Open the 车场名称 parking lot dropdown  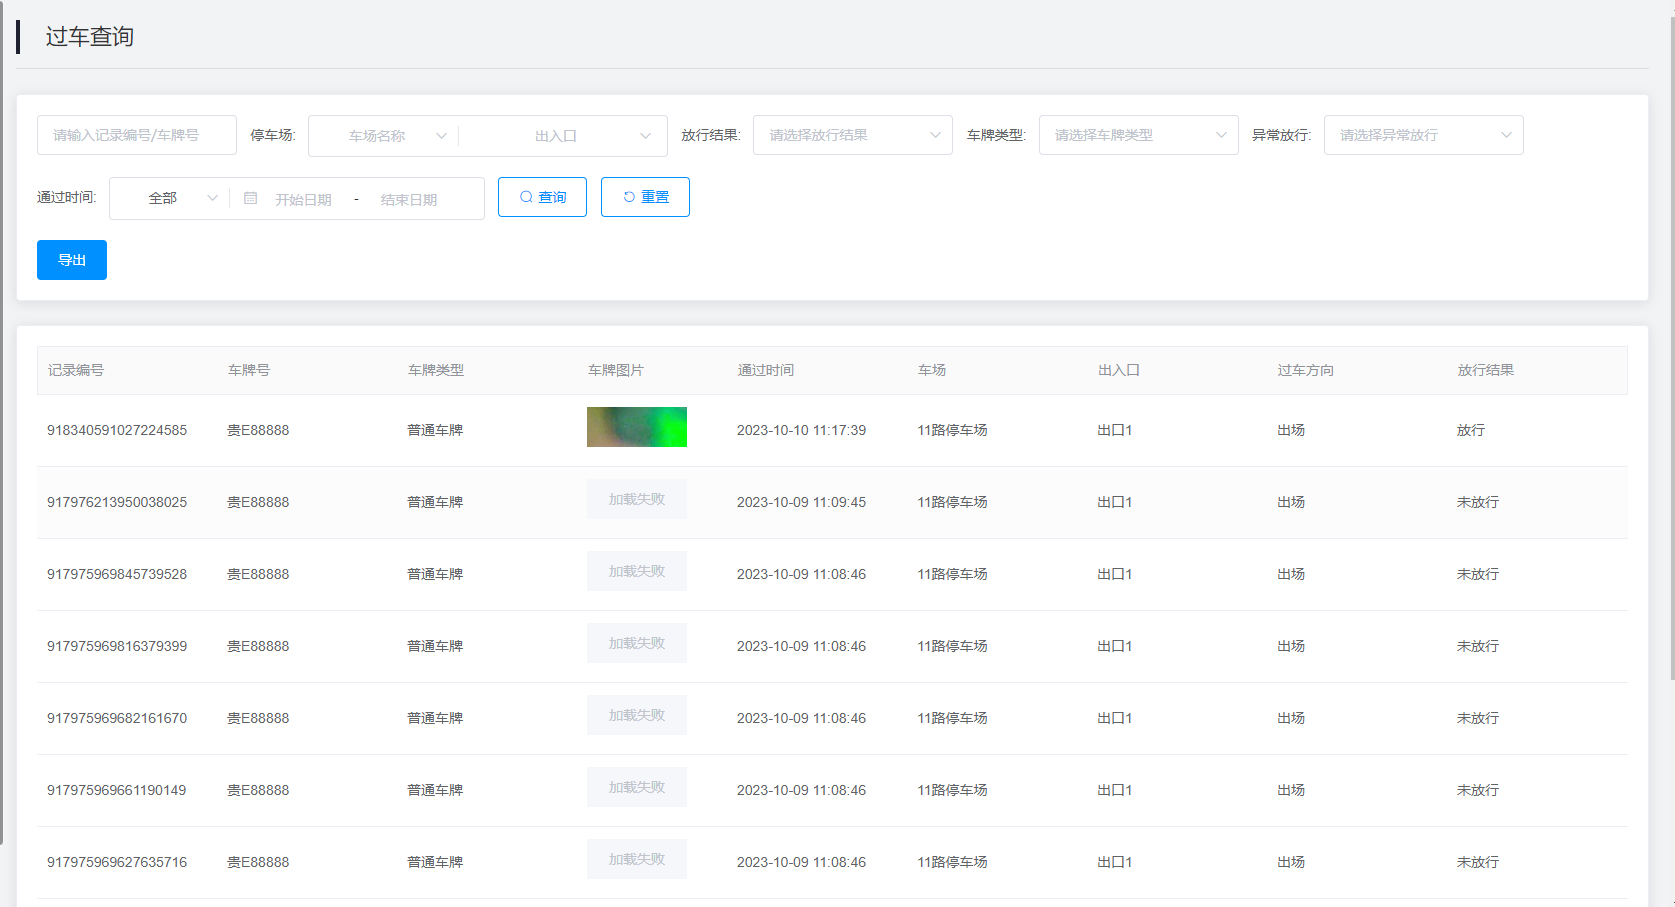(x=384, y=136)
